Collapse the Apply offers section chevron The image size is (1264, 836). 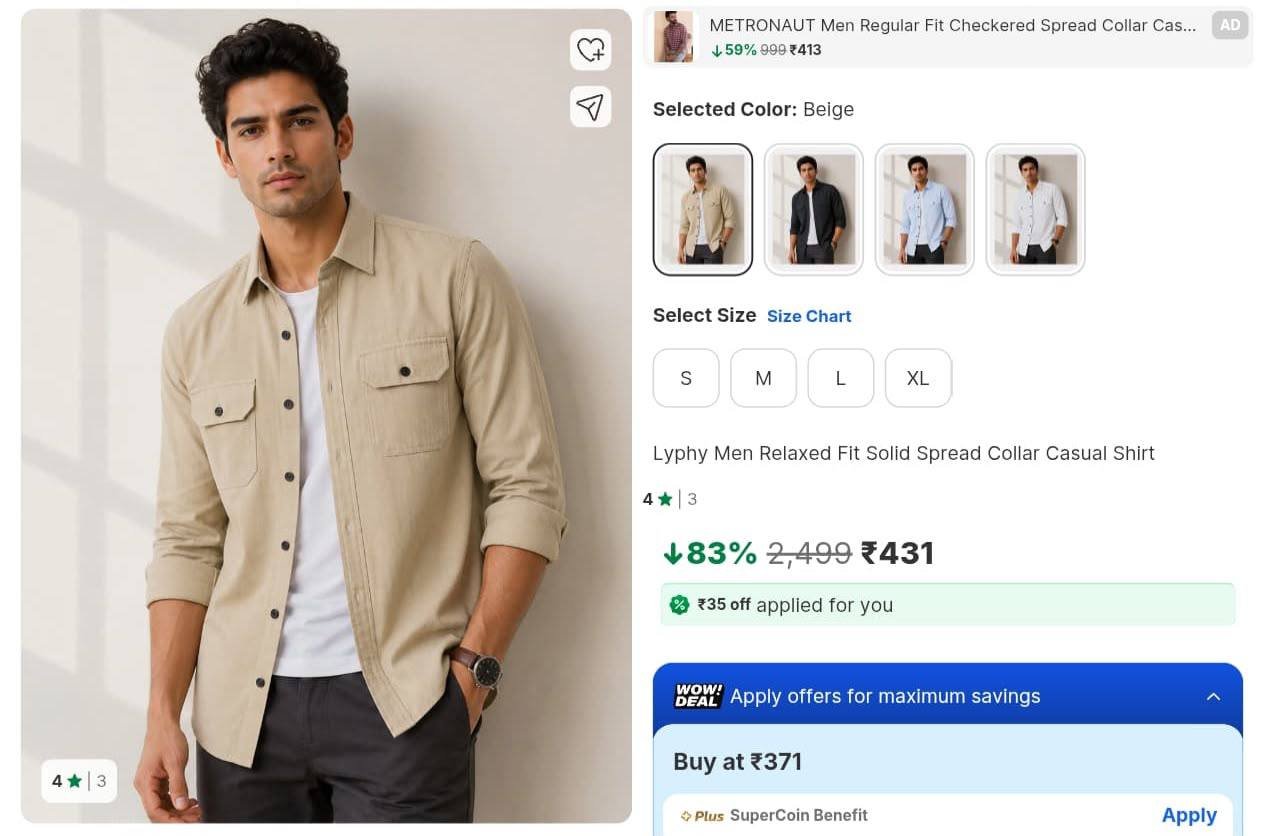click(x=1213, y=697)
